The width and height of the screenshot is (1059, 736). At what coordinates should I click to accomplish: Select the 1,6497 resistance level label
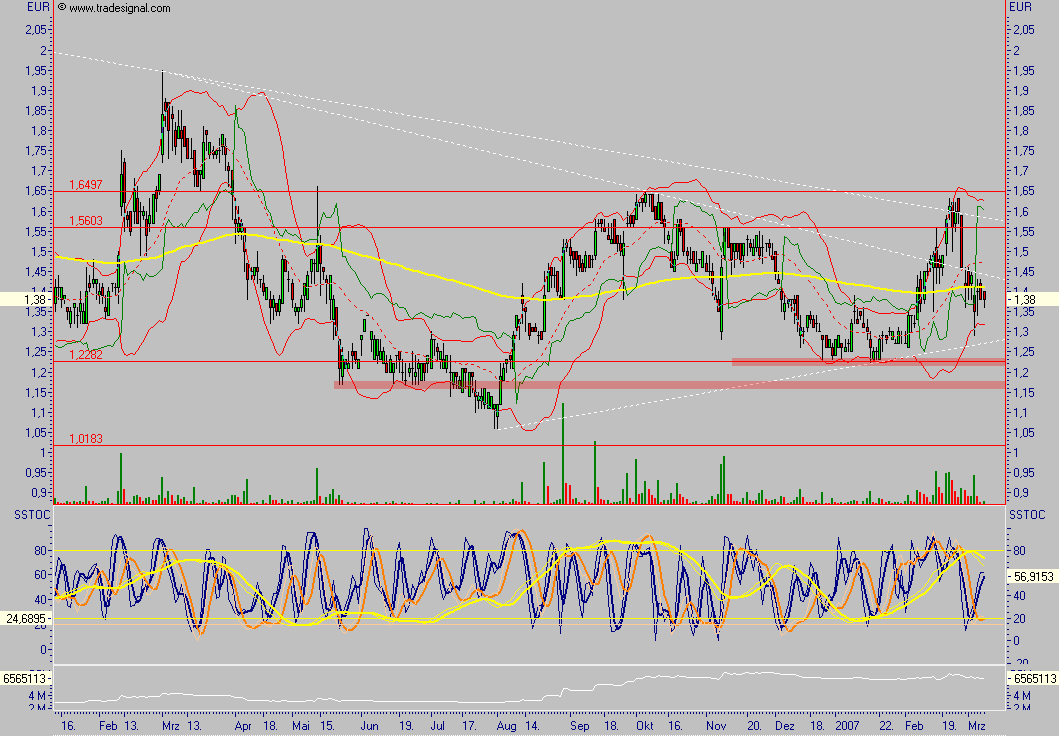click(x=86, y=185)
